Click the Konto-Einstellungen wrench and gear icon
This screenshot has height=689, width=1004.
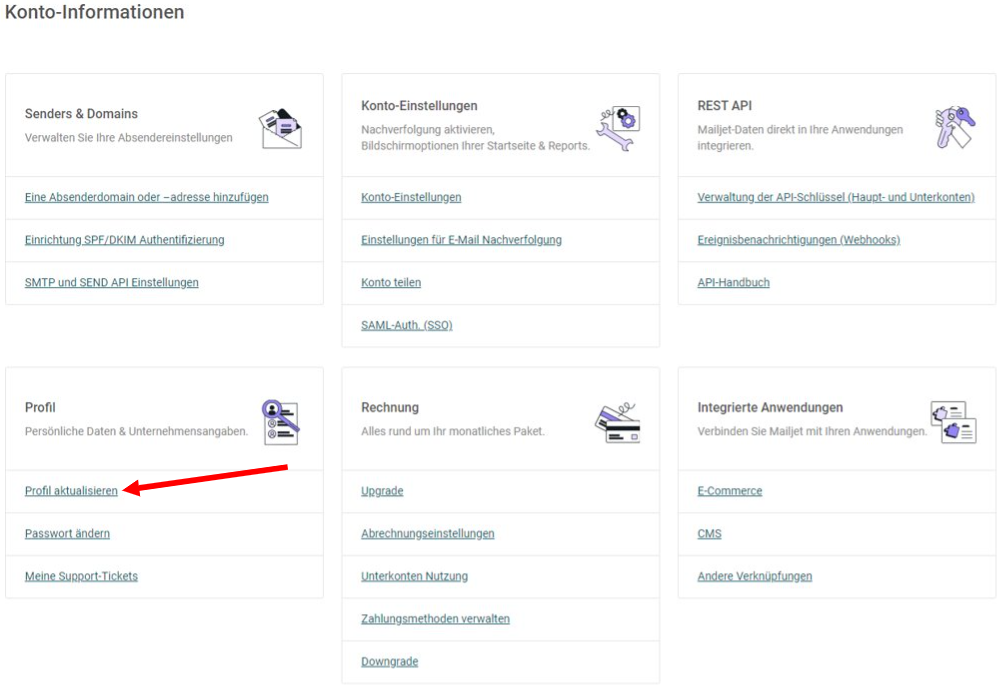coord(618,128)
